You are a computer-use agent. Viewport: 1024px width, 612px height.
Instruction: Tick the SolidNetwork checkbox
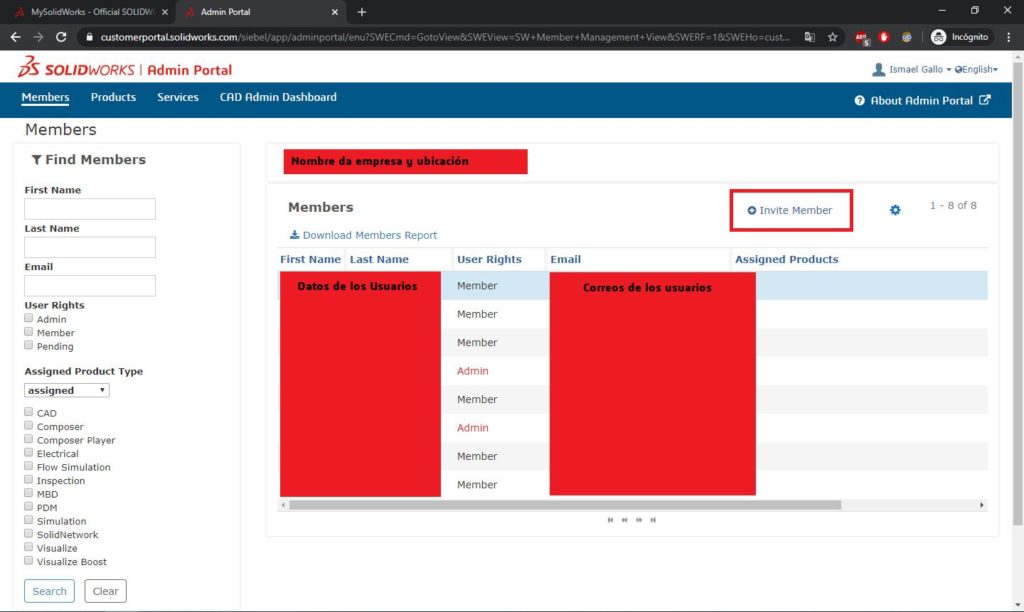28,534
